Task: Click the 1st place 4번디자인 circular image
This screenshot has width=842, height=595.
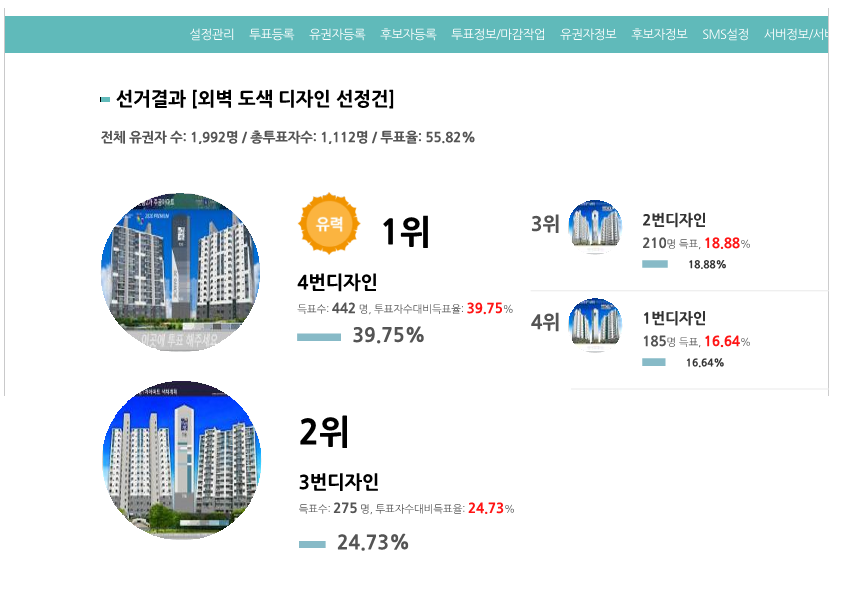Action: pos(180,272)
